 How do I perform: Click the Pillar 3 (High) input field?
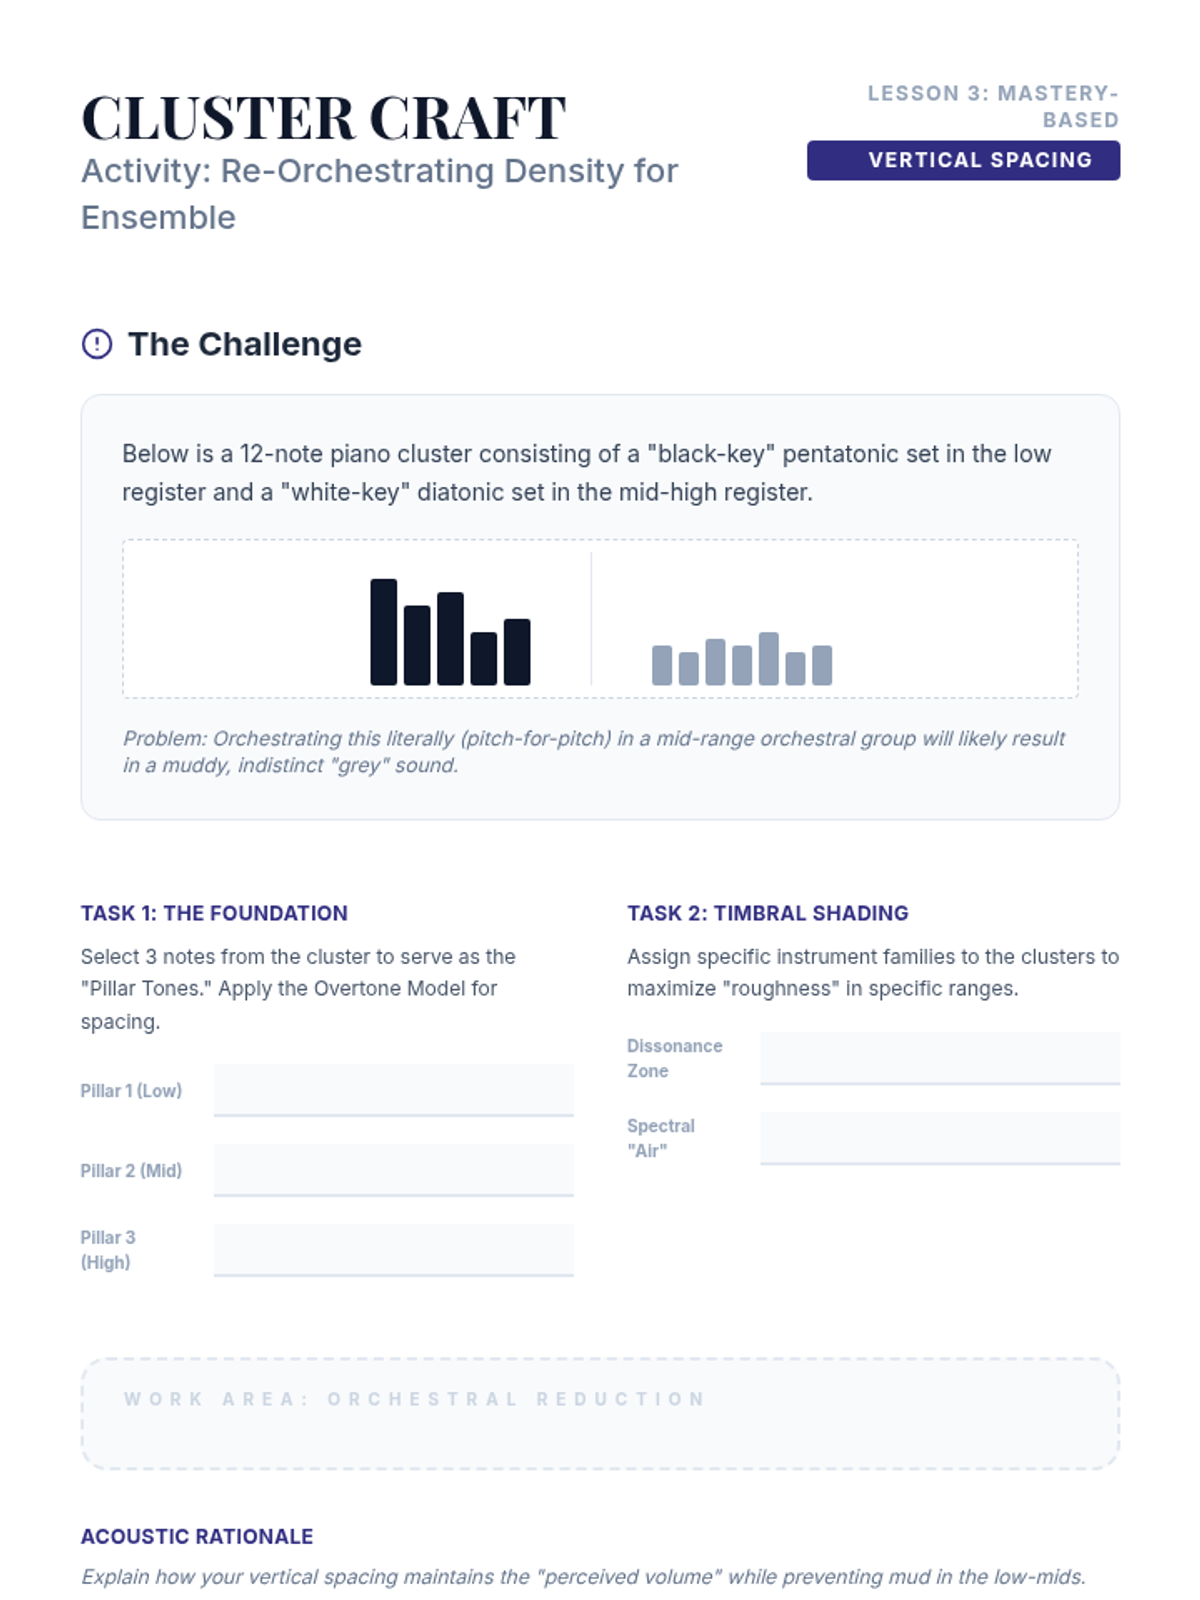pos(393,1250)
